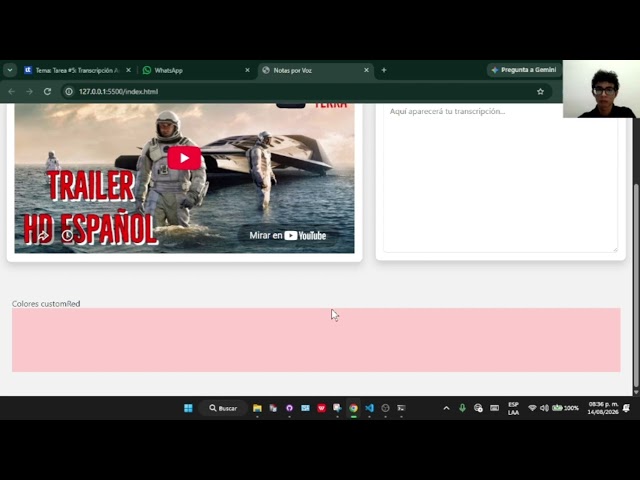Viewport: 640px width, 480px height.
Task: Click the green microphone tray icon
Action: (462, 408)
